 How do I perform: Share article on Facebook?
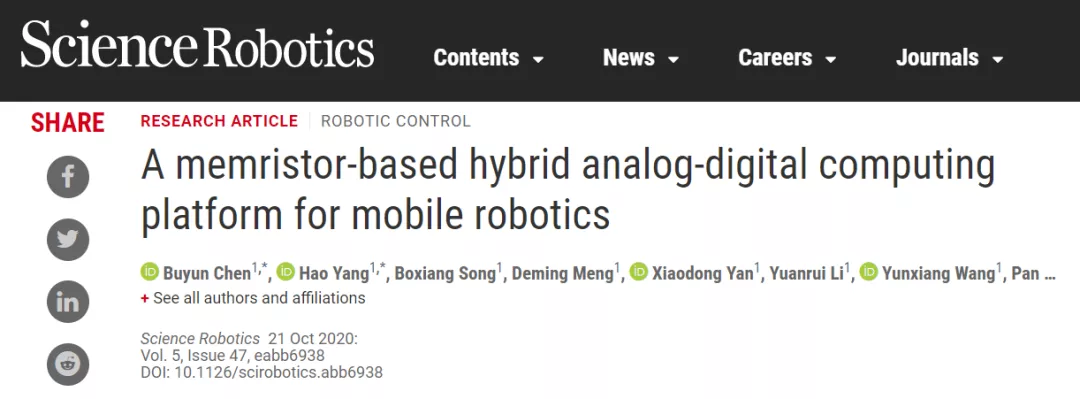tap(68, 177)
